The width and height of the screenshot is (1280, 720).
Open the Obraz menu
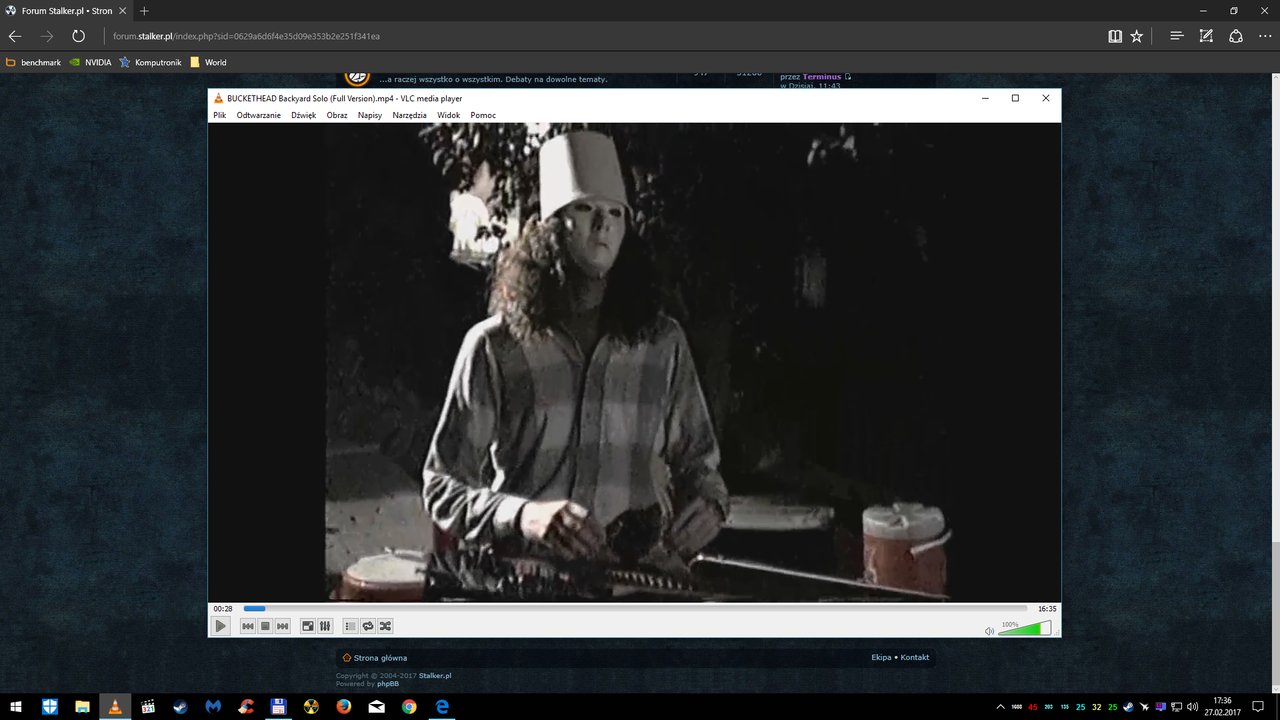pos(337,115)
